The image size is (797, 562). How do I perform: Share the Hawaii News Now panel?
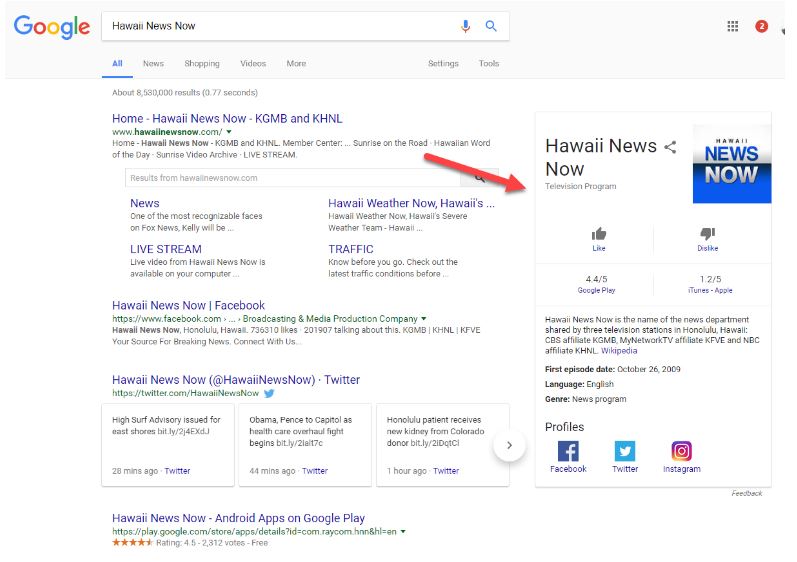(670, 147)
